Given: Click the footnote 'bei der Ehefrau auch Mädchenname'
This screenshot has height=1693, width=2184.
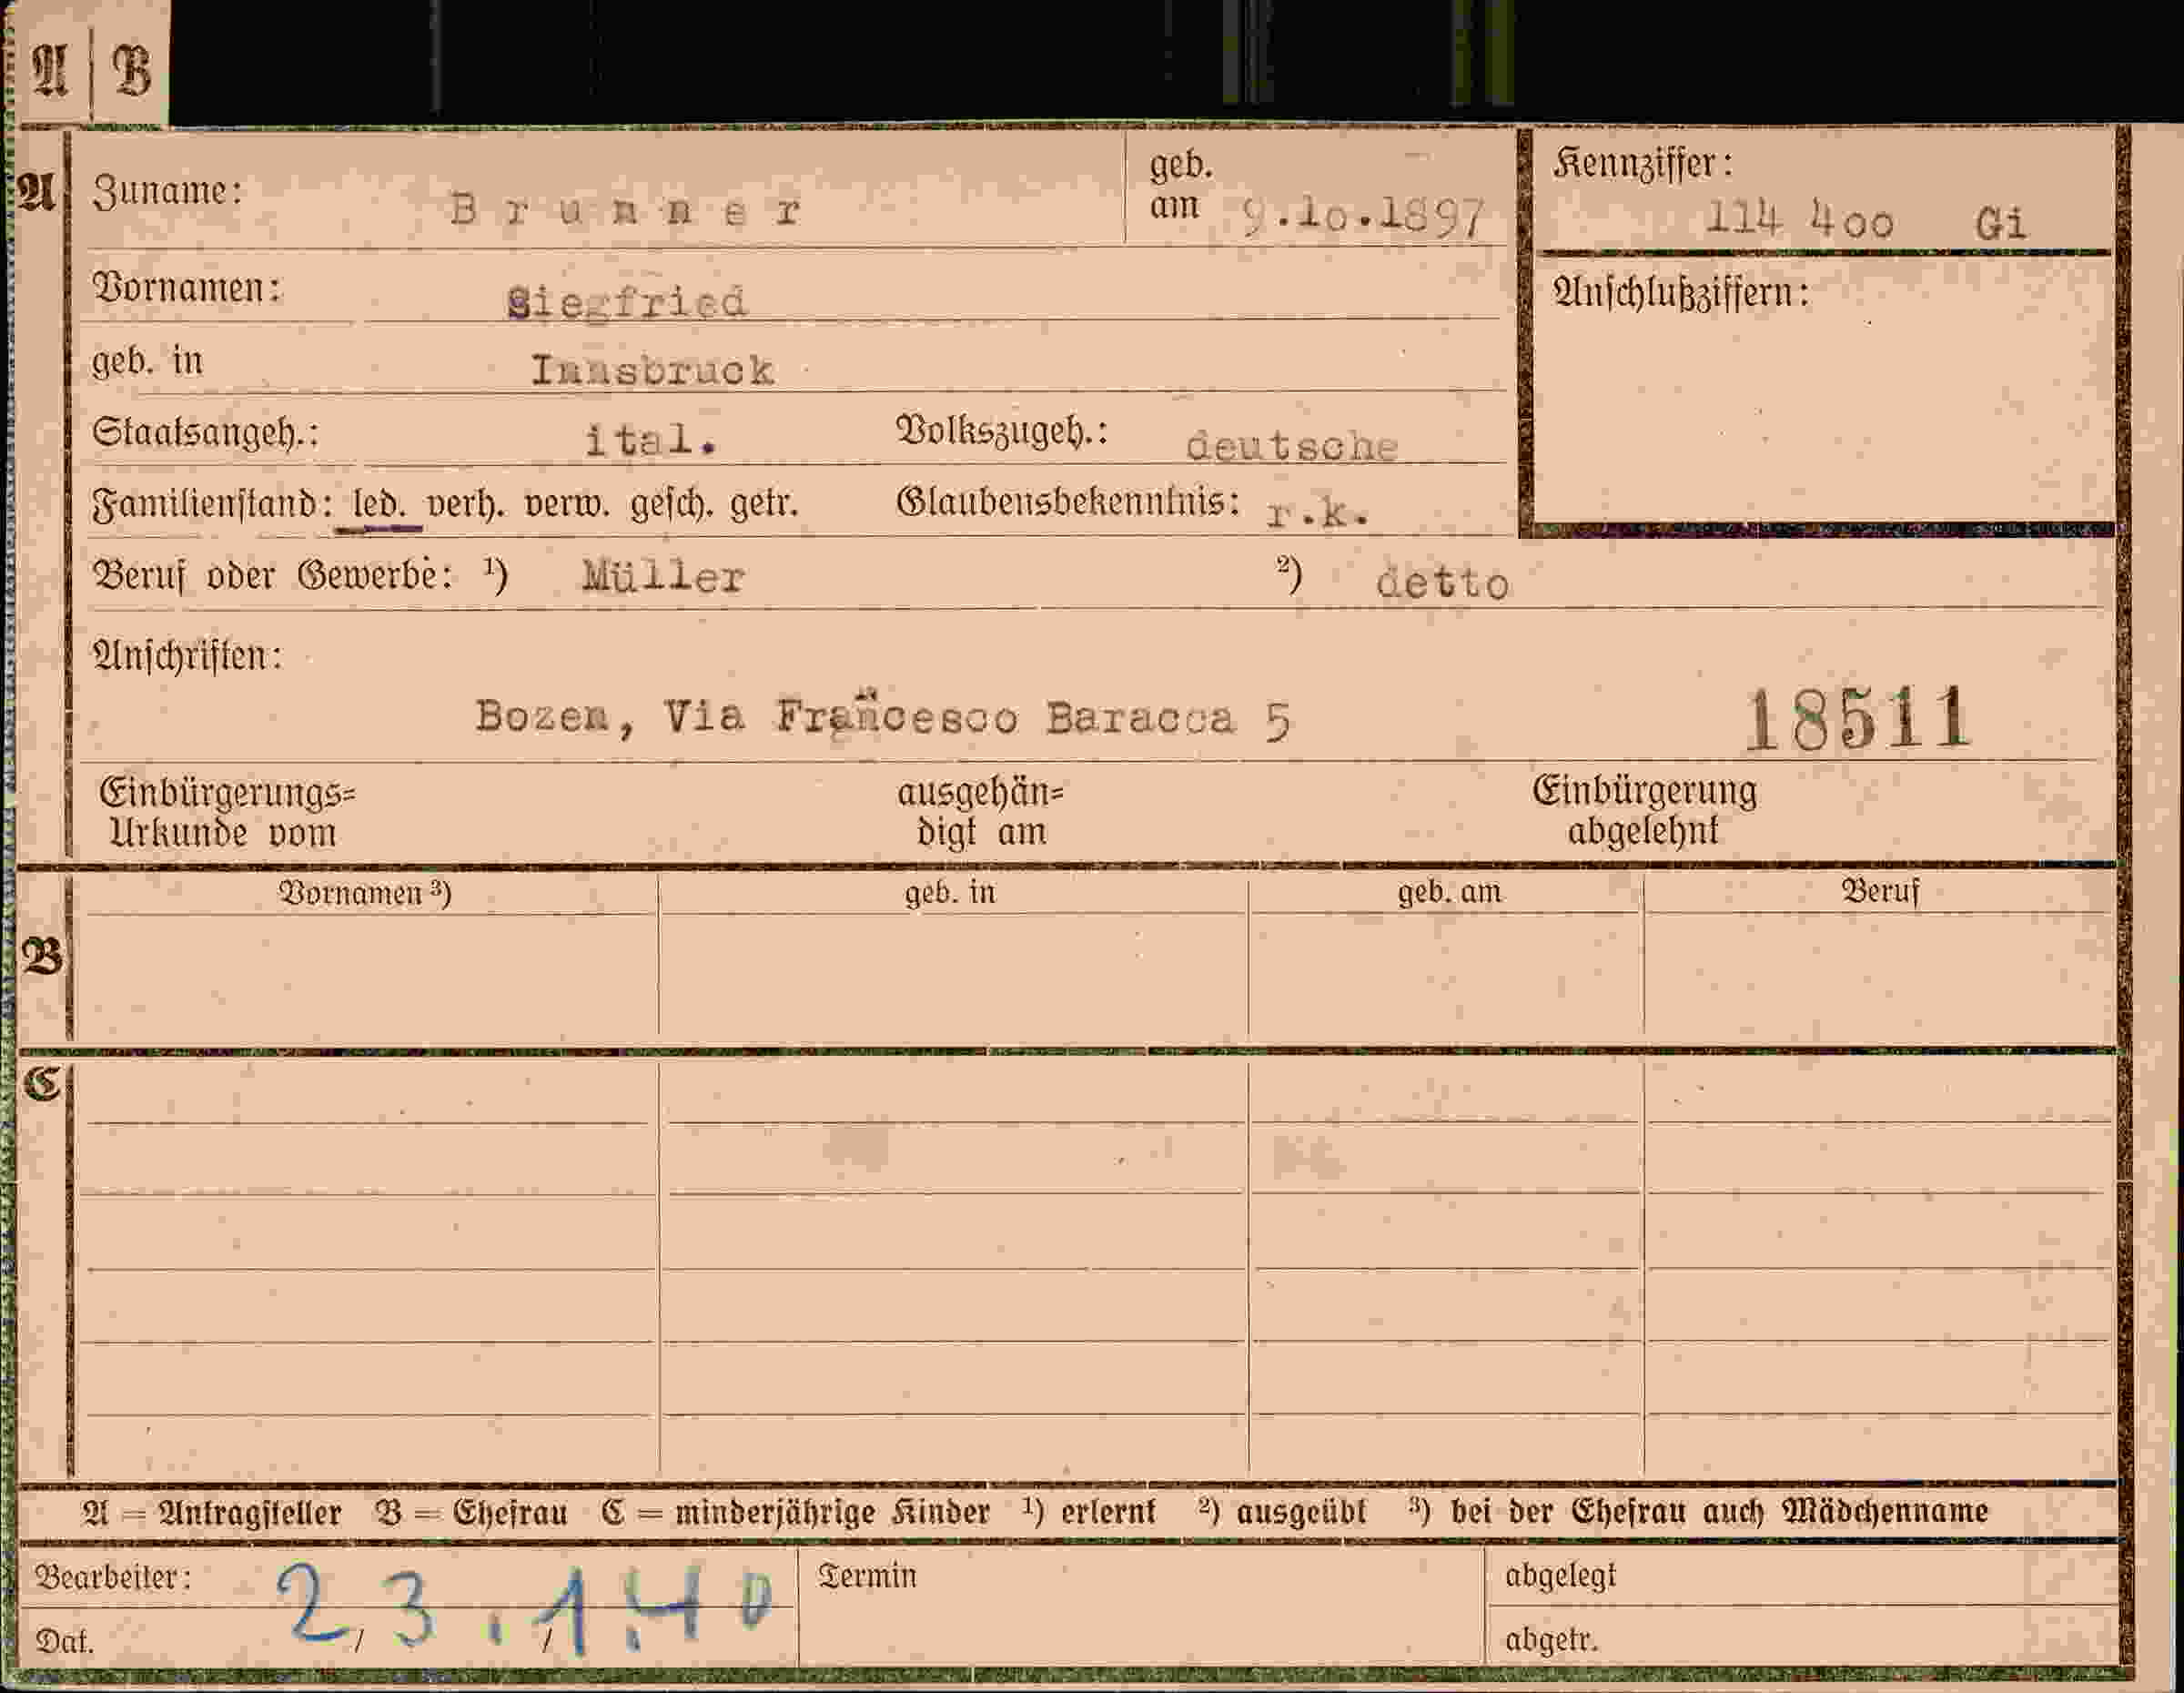Looking at the screenshot, I should pos(1718,1510).
